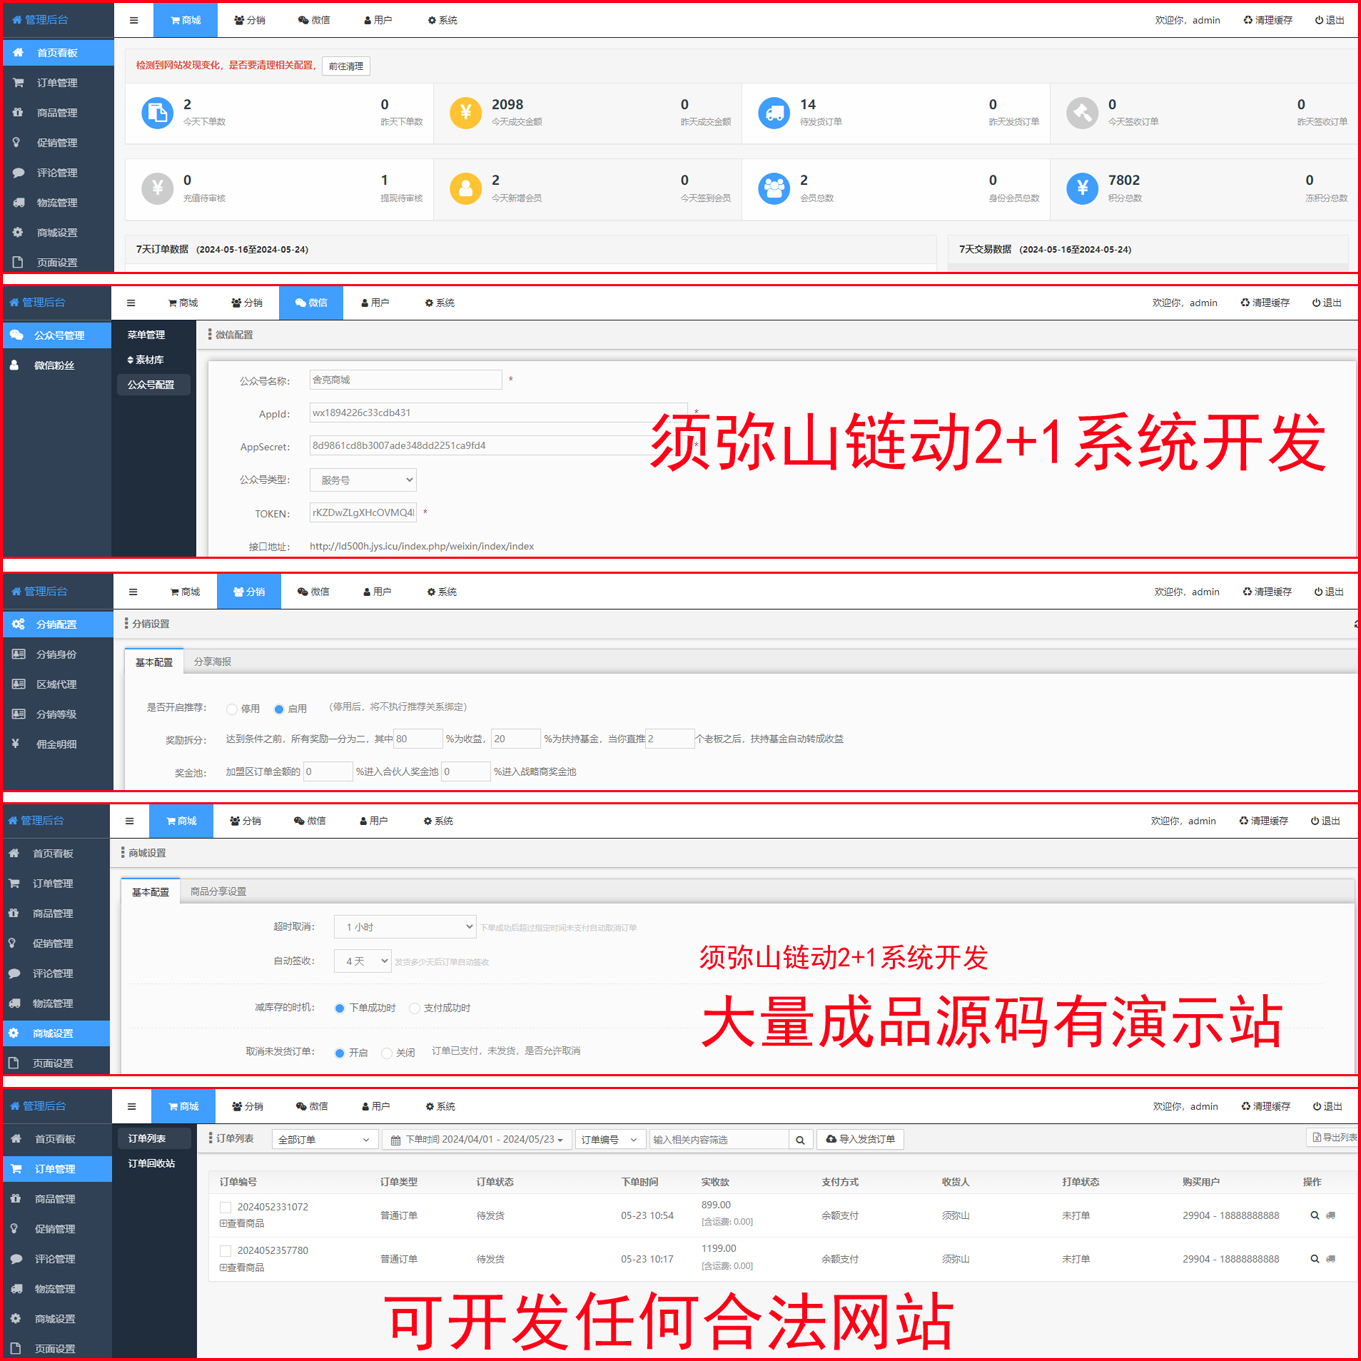Open 促销管理 promotion management sidebar icon
This screenshot has height=1361, width=1361.
(x=15, y=142)
